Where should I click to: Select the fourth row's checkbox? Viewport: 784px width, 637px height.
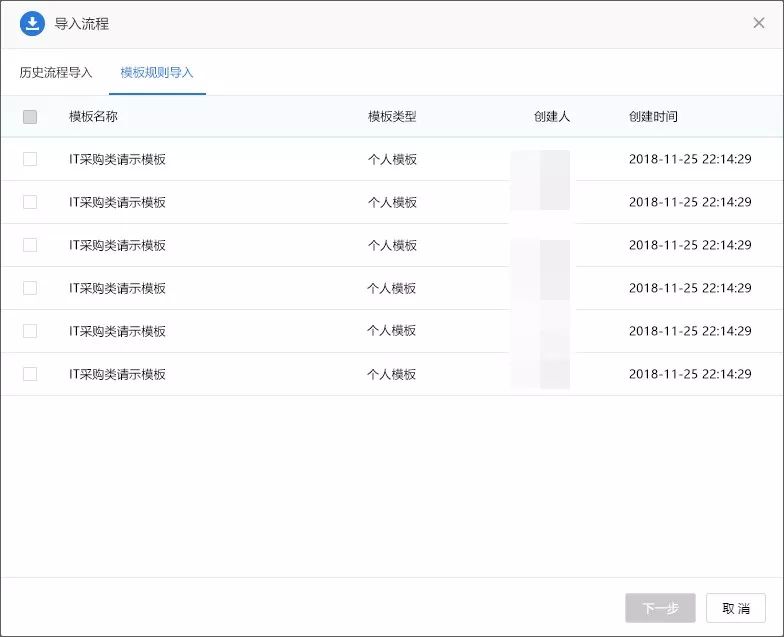click(x=30, y=288)
